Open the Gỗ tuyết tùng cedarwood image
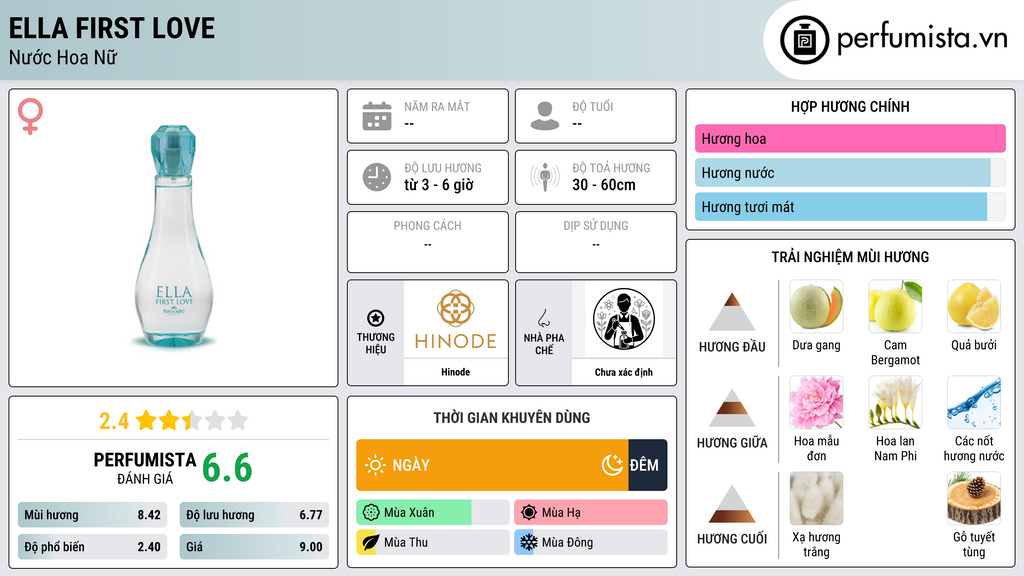 (974, 498)
